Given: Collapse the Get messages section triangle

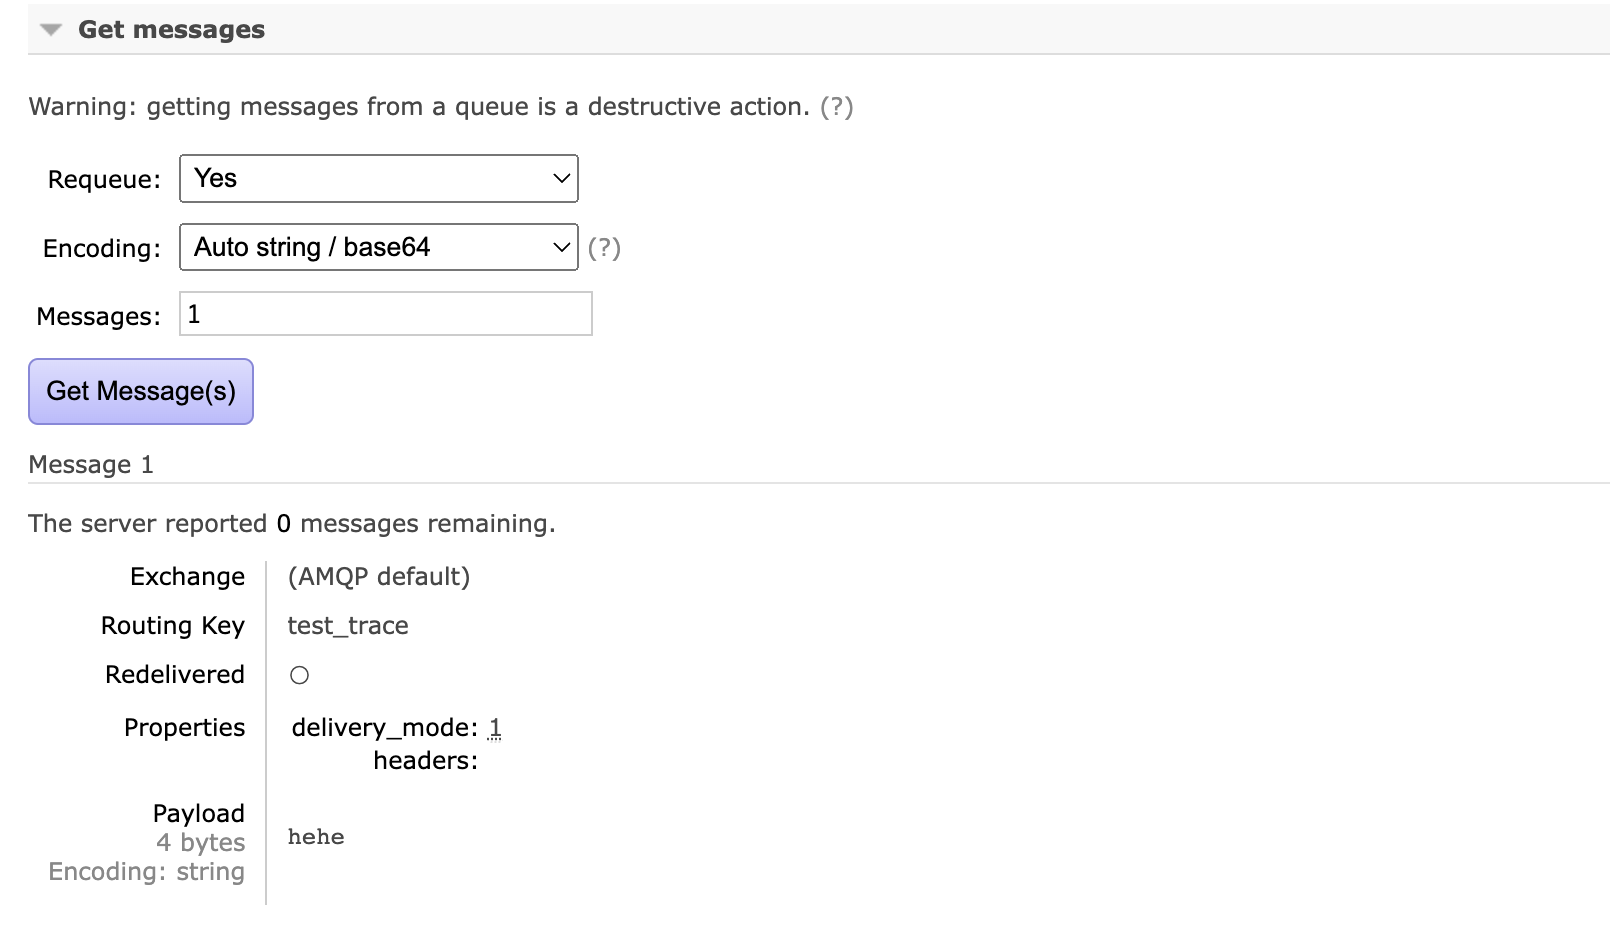Looking at the screenshot, I should pyautogui.click(x=51, y=30).
